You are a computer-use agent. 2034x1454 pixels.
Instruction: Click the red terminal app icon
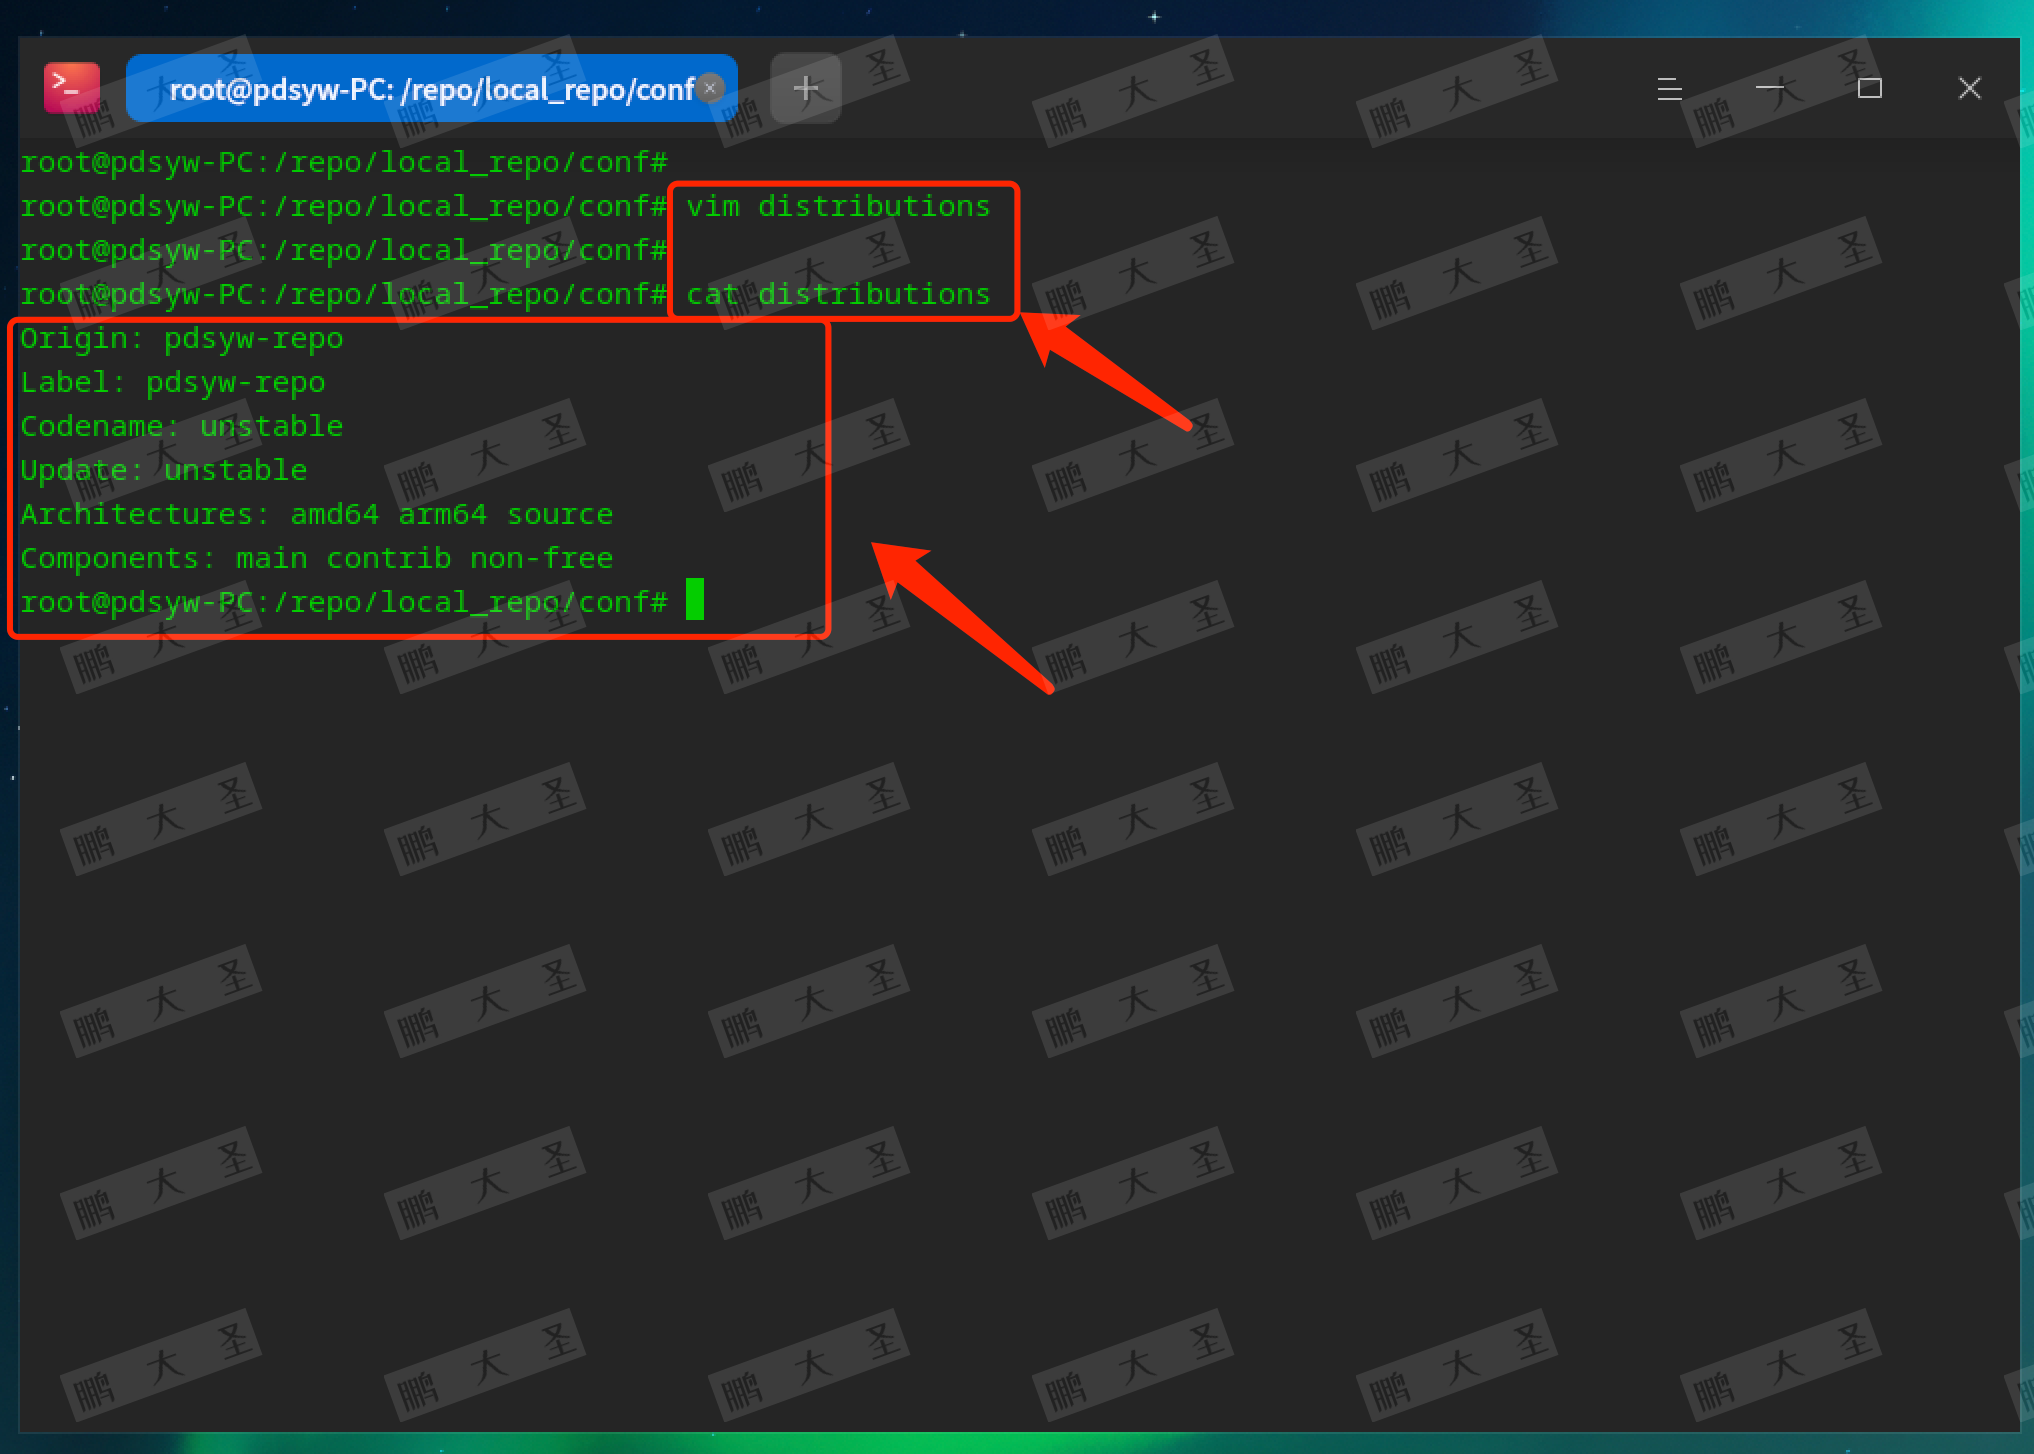tap(71, 88)
